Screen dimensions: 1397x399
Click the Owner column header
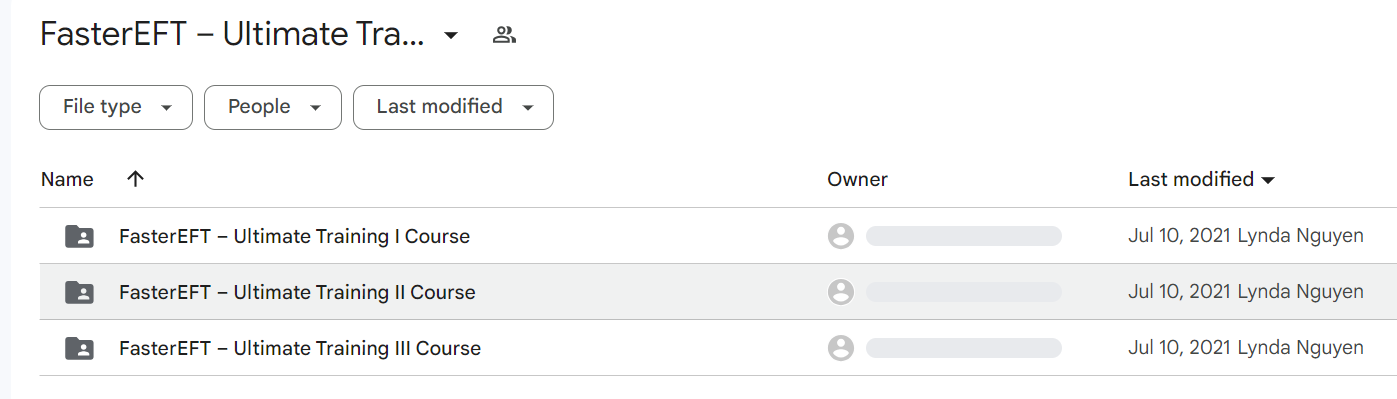[857, 179]
